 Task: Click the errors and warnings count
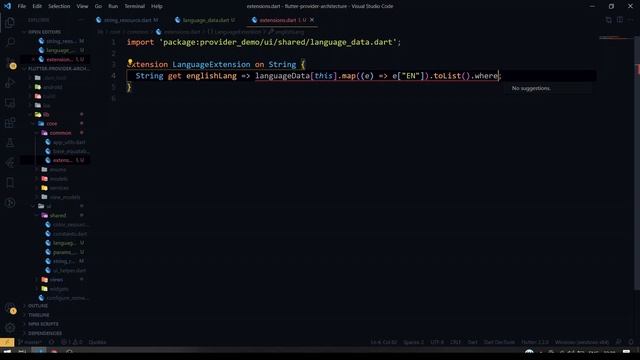point(71,342)
